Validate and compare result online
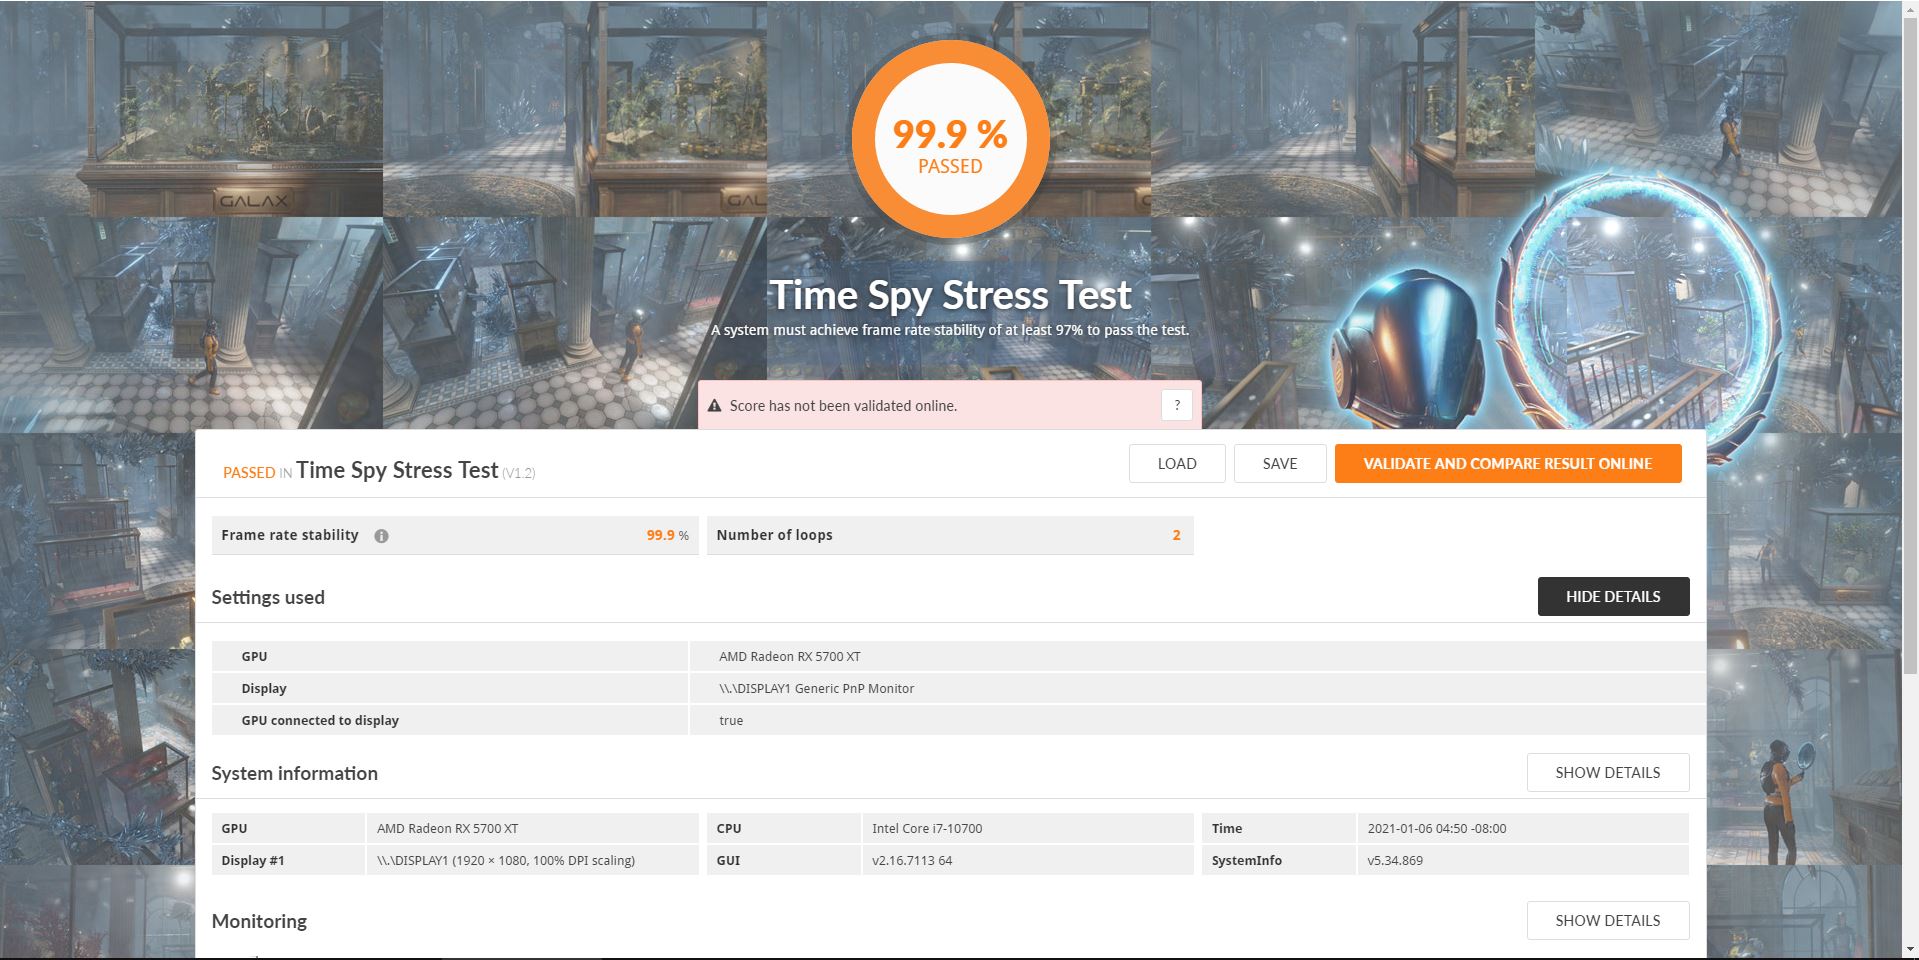The height and width of the screenshot is (960, 1919). [1507, 464]
